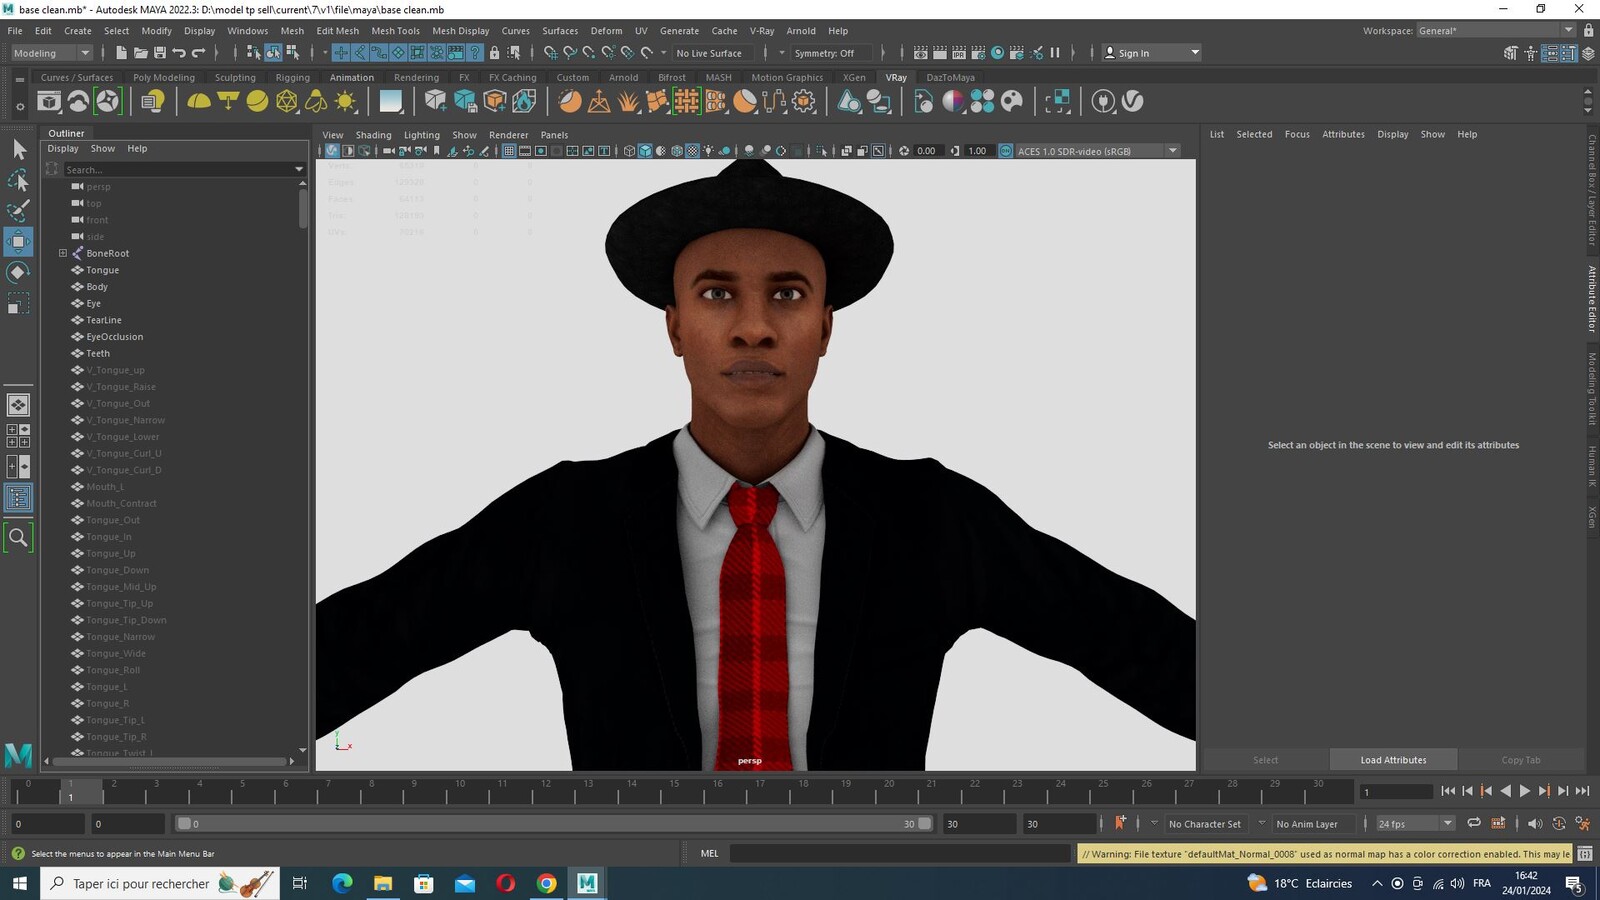This screenshot has height=900, width=1600.
Task: Click the playback range slider bar
Action: (x=554, y=824)
